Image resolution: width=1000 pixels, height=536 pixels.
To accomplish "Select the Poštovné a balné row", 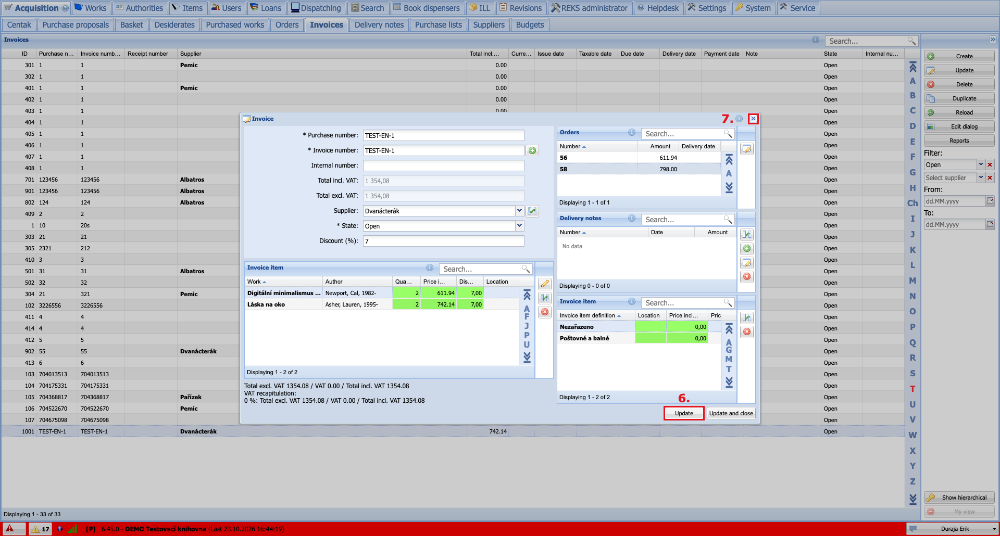I will [639, 338].
